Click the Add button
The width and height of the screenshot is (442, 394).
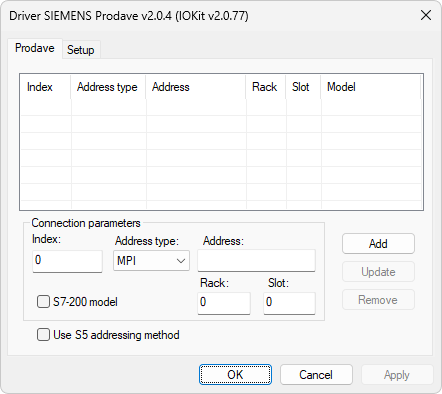[x=378, y=244]
